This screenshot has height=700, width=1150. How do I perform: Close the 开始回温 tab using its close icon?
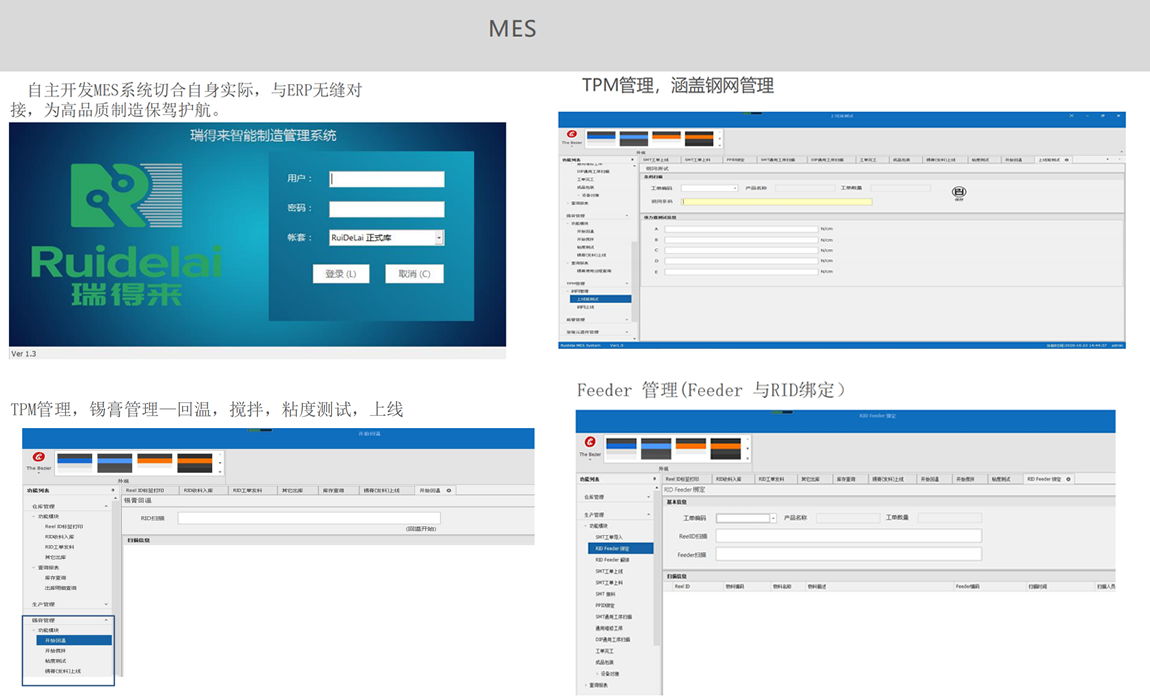click(449, 491)
